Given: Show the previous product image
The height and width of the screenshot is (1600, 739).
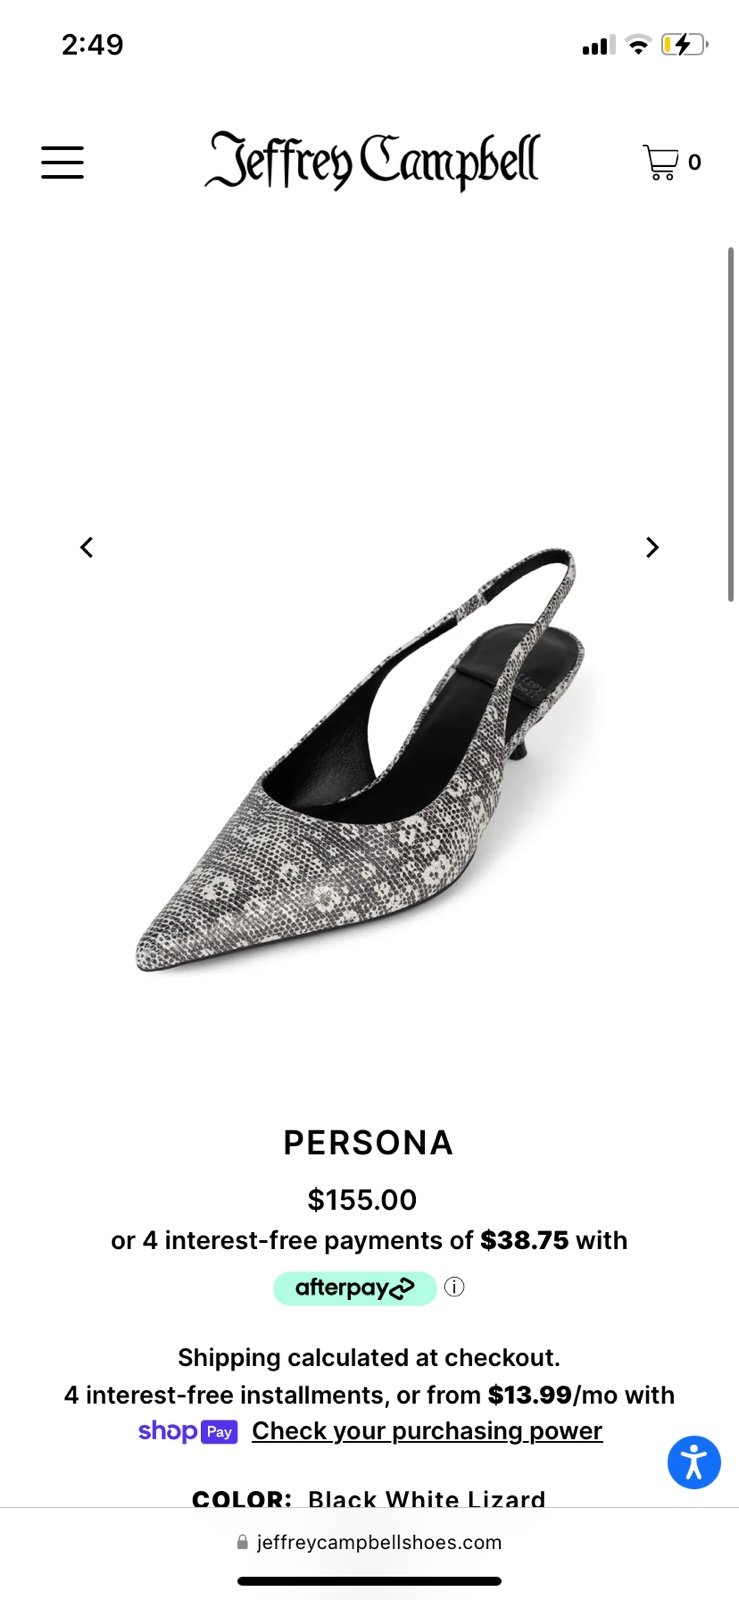Looking at the screenshot, I should click(87, 547).
